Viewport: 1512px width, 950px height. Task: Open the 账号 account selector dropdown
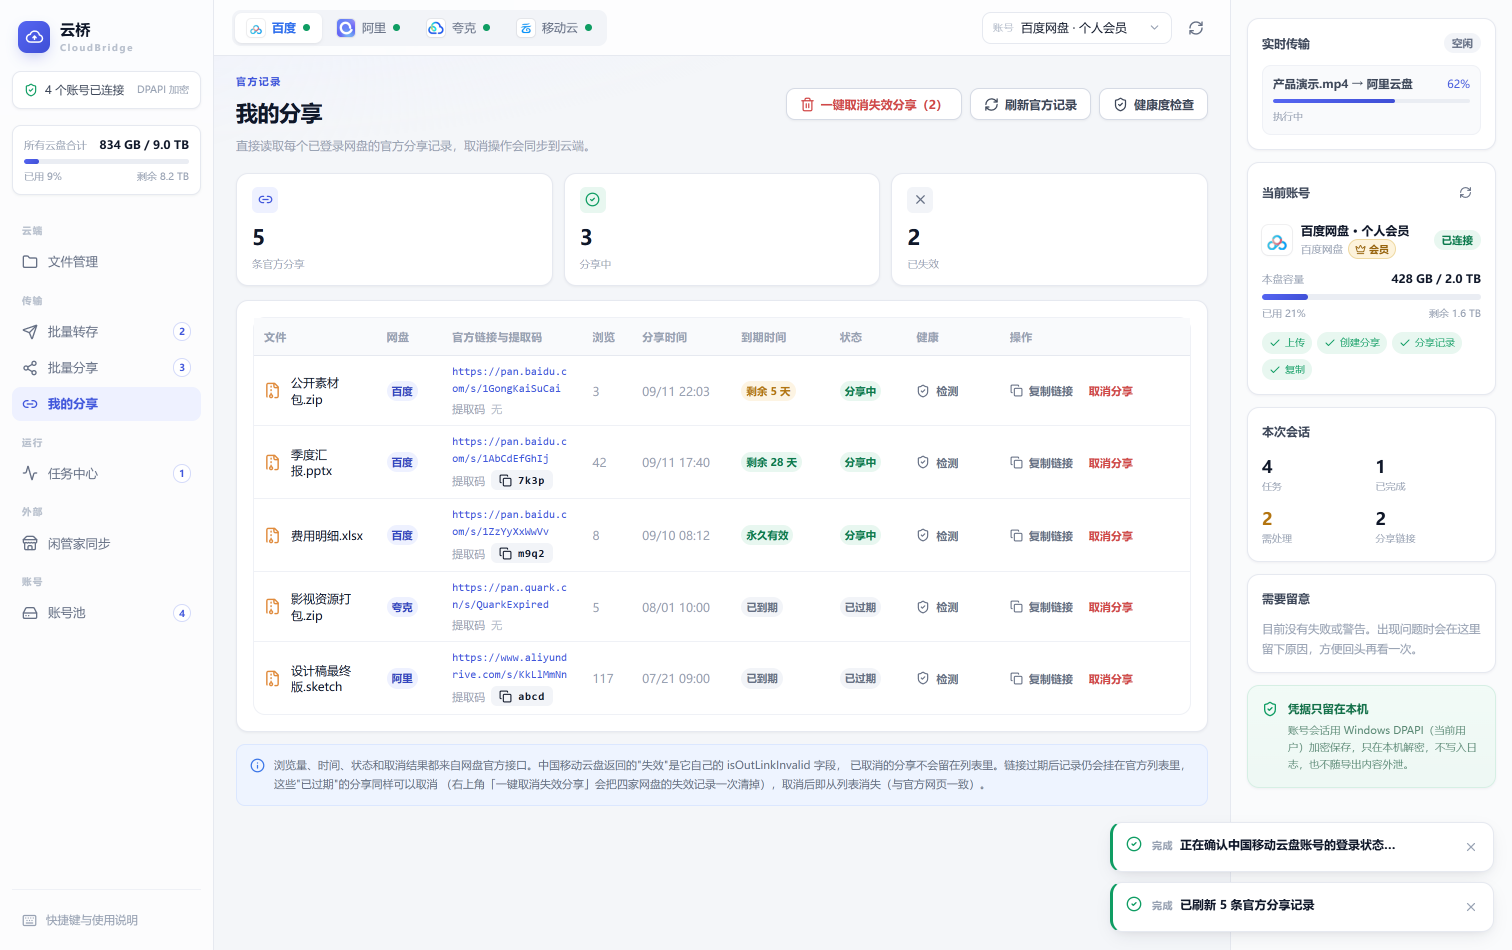pyautogui.click(x=1076, y=28)
